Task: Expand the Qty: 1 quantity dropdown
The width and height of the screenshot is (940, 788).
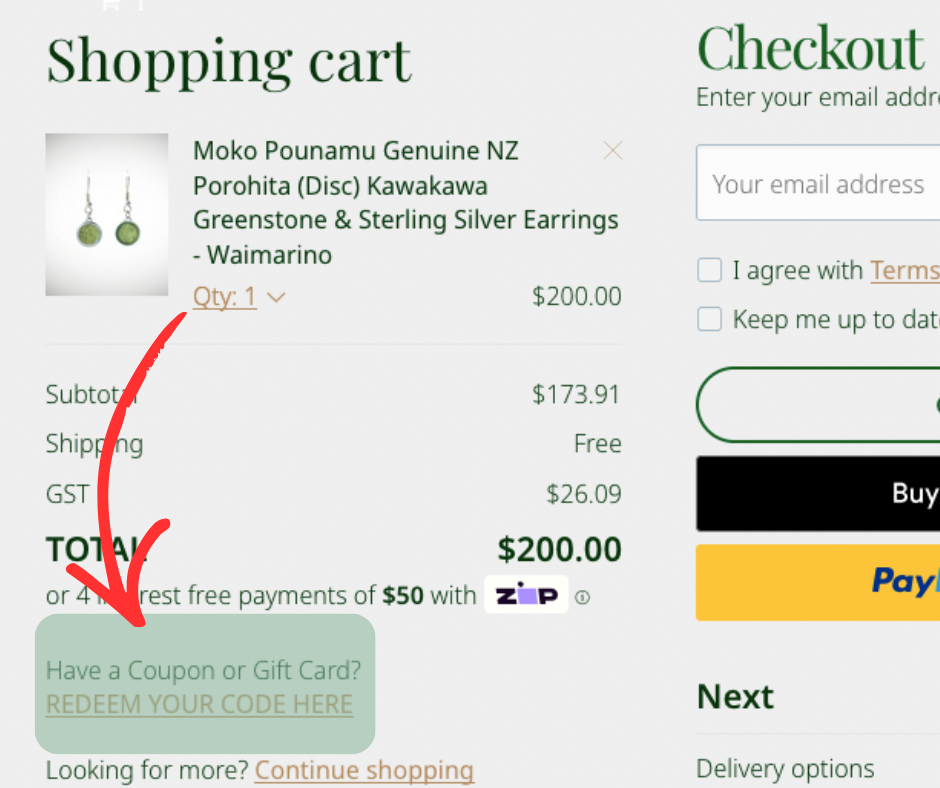Action: pyautogui.click(x=225, y=297)
